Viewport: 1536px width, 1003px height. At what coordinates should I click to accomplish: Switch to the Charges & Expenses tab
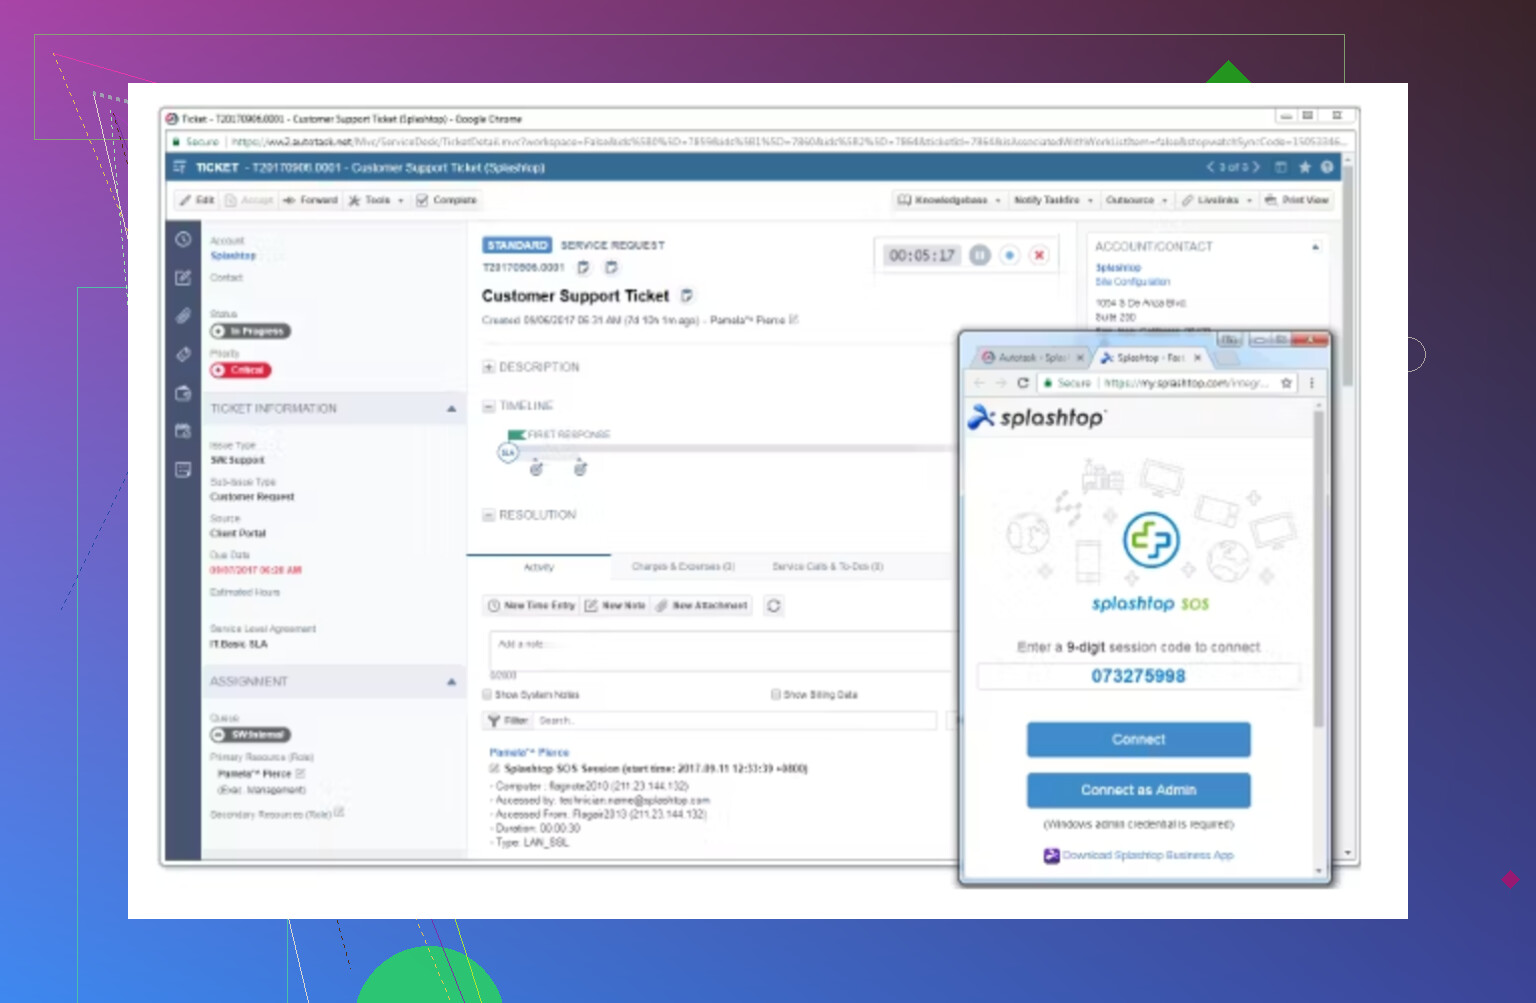683,567
